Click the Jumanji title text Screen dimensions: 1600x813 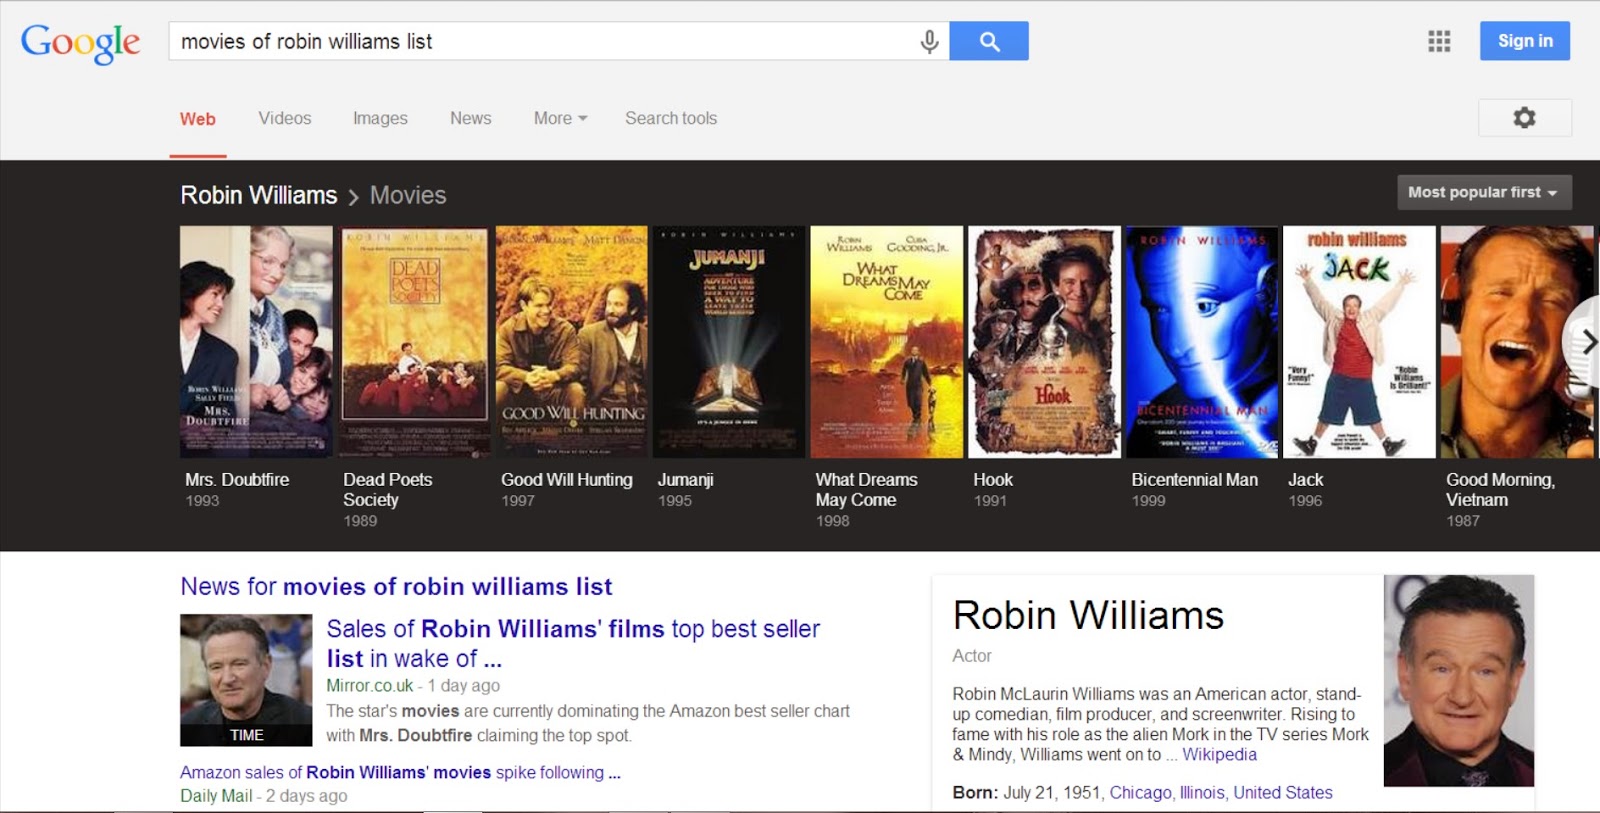[x=686, y=480]
